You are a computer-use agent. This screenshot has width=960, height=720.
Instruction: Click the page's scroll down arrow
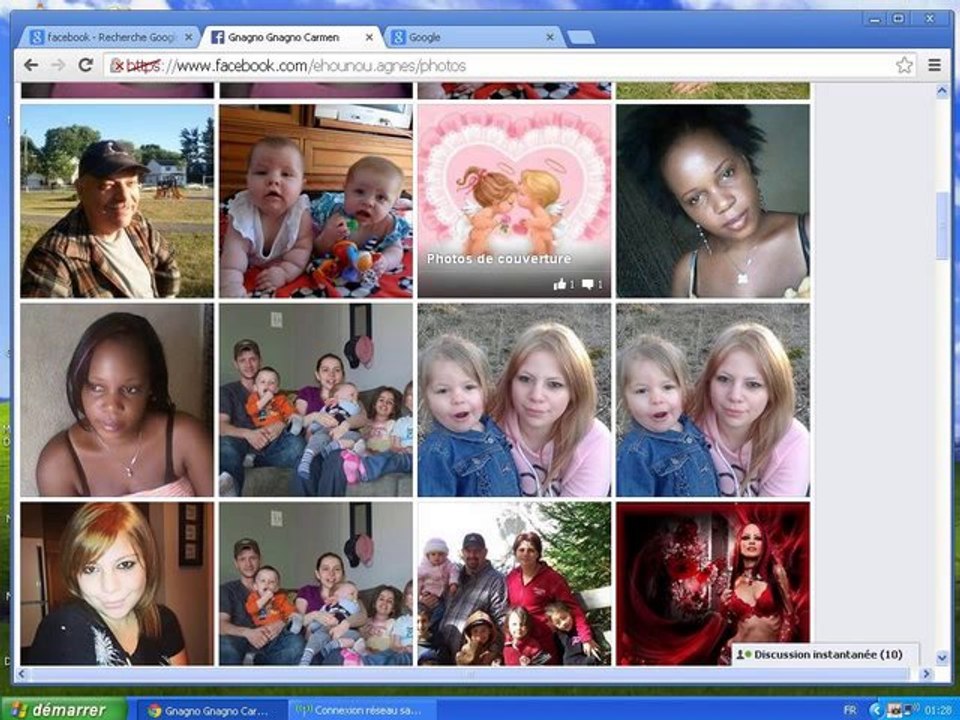click(942, 658)
